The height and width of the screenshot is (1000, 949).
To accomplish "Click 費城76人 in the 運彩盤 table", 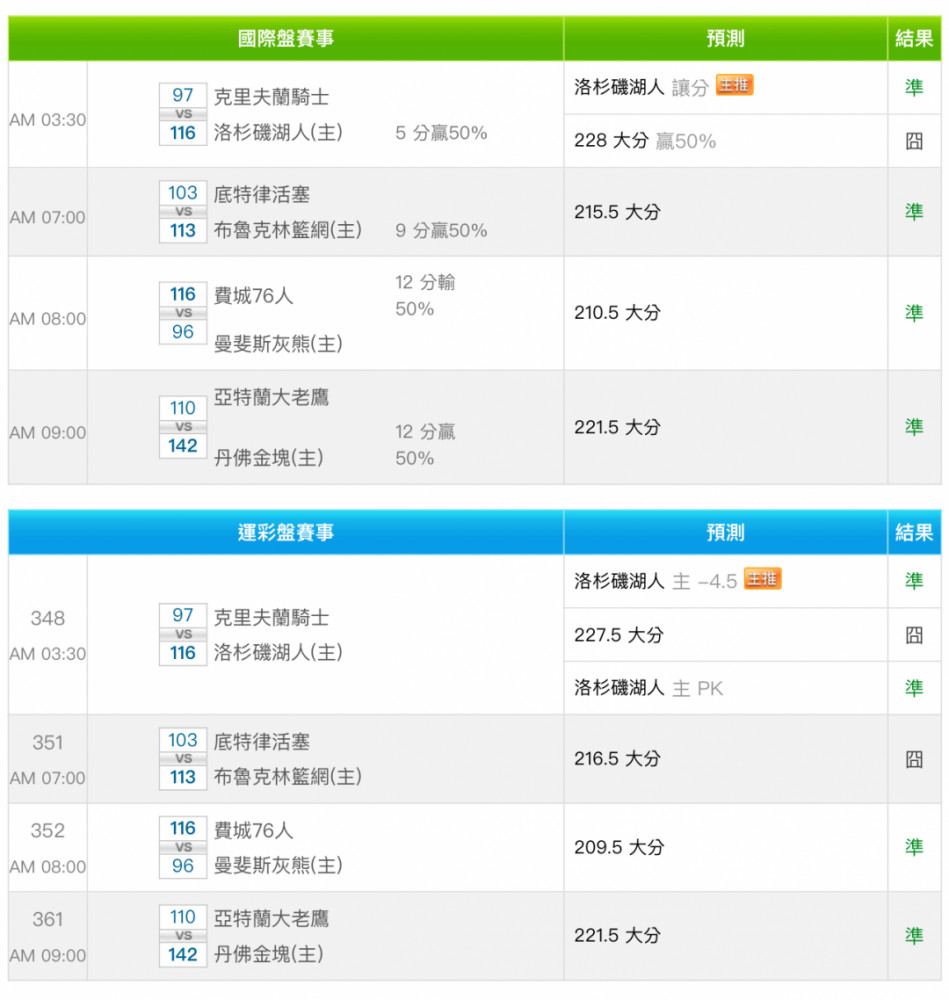I will 253,830.
